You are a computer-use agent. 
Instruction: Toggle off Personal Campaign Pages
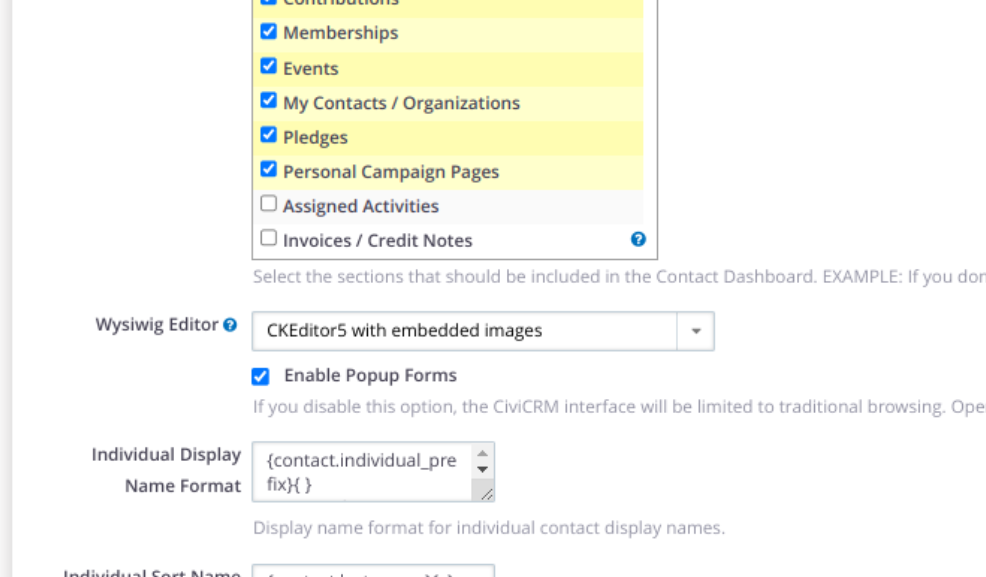coord(268,170)
